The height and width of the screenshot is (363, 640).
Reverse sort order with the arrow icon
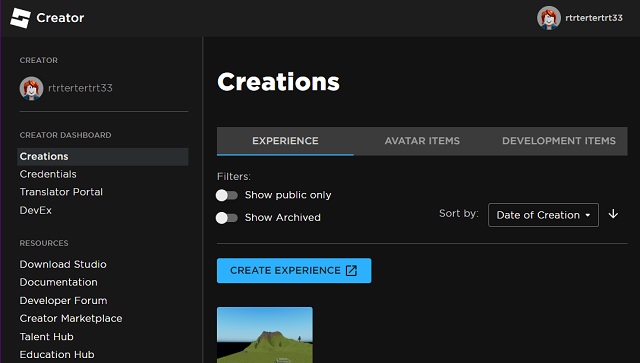[x=613, y=214]
